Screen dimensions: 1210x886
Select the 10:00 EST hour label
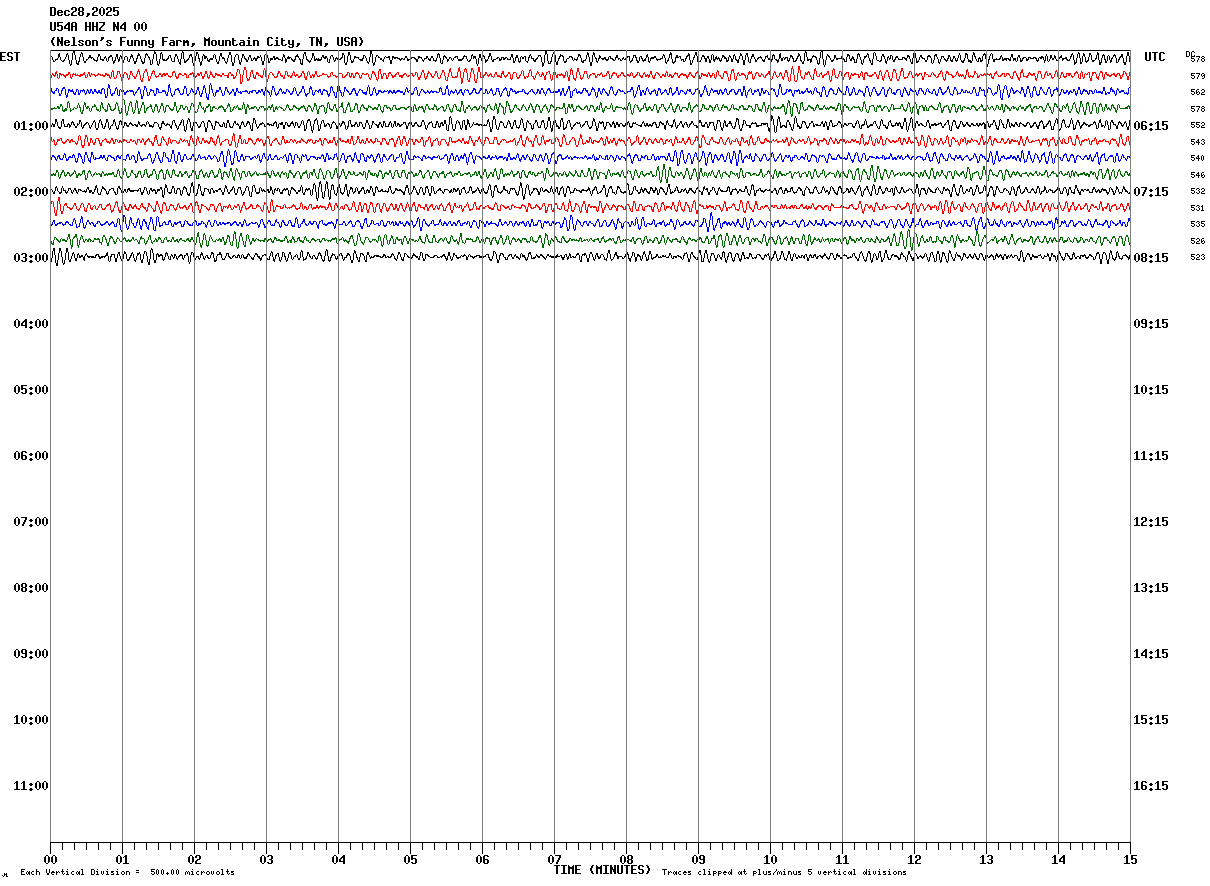[x=31, y=720]
